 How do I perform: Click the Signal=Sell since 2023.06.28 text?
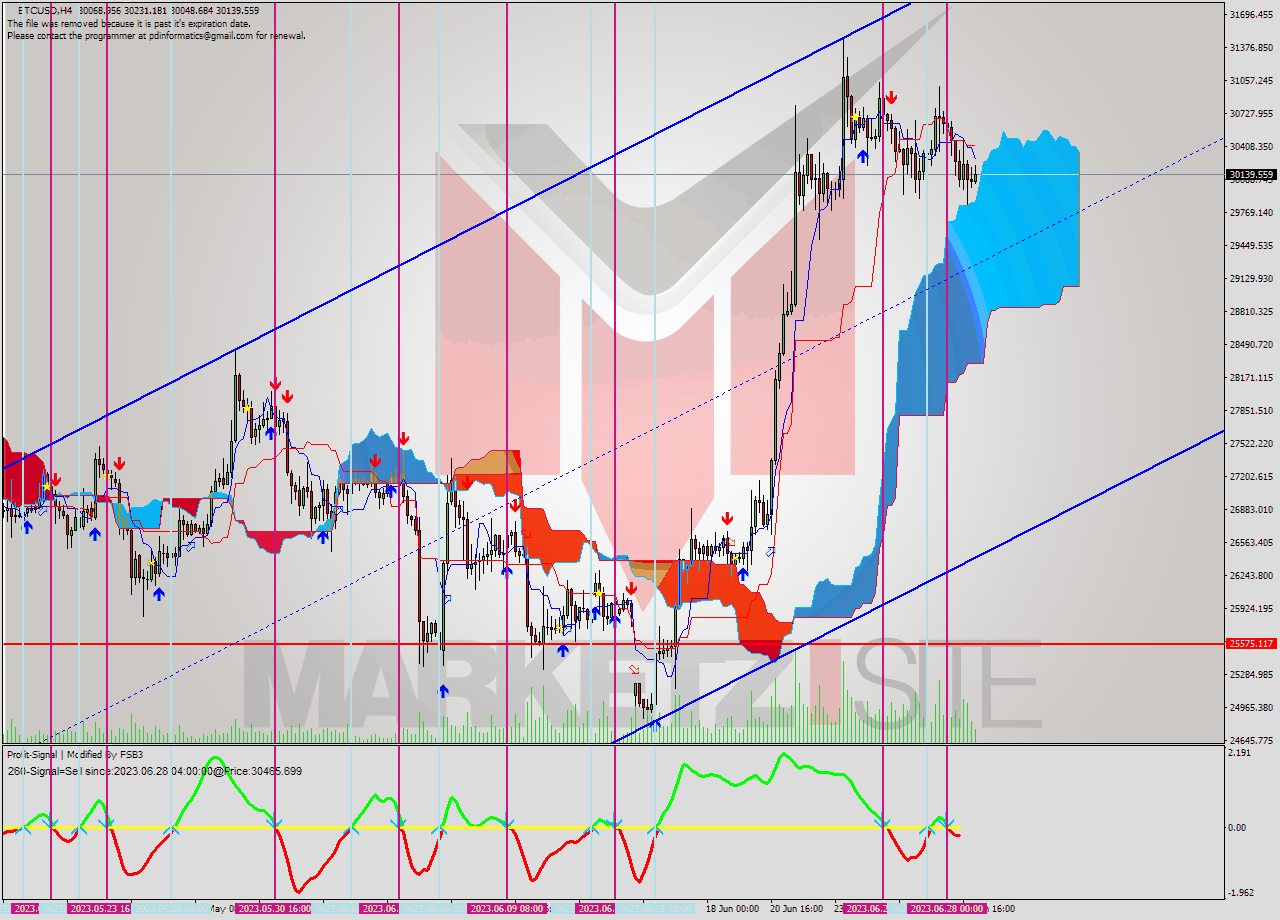pos(154,771)
